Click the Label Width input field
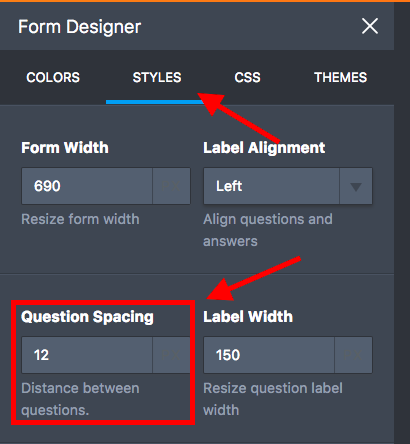 pos(269,355)
